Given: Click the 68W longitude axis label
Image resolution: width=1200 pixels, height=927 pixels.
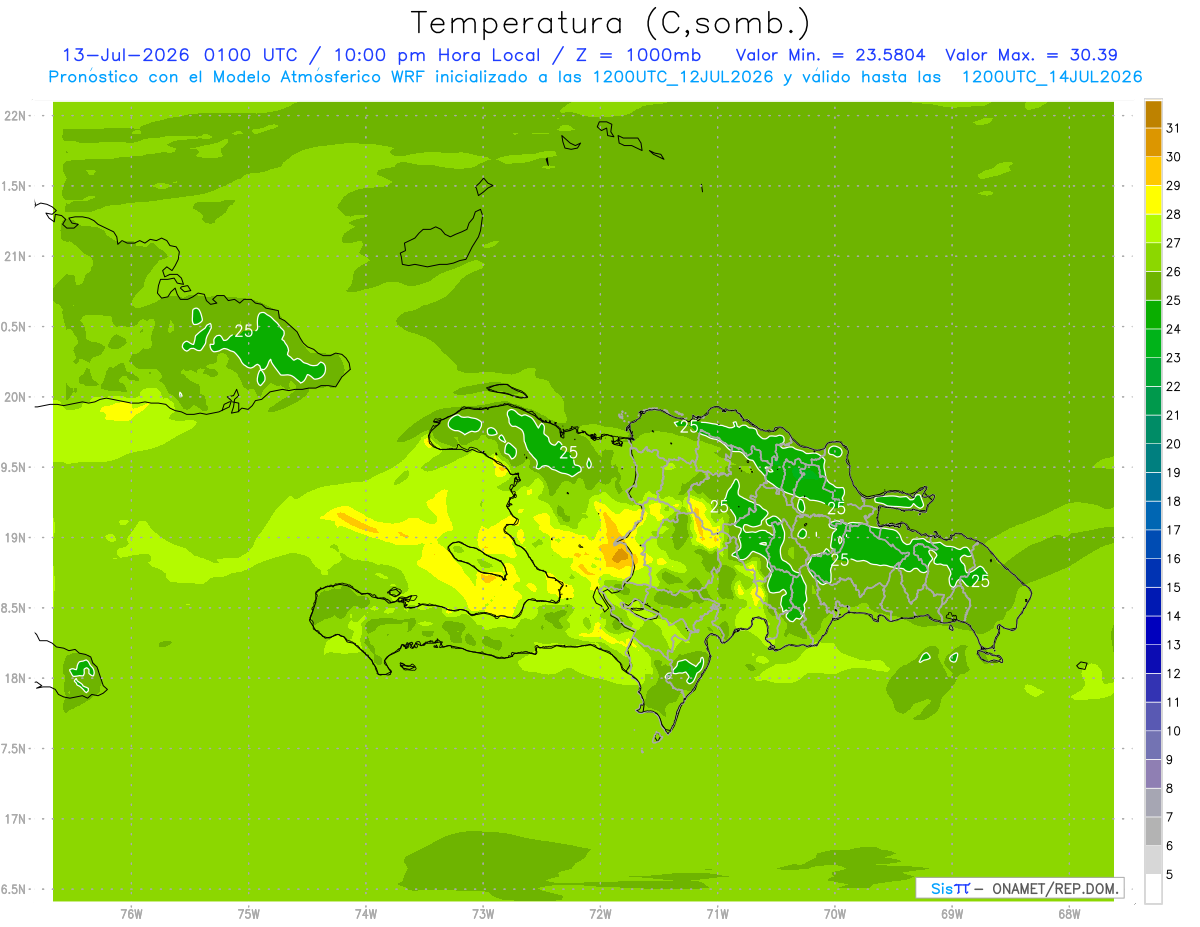Looking at the screenshot, I should pyautogui.click(x=1069, y=914).
